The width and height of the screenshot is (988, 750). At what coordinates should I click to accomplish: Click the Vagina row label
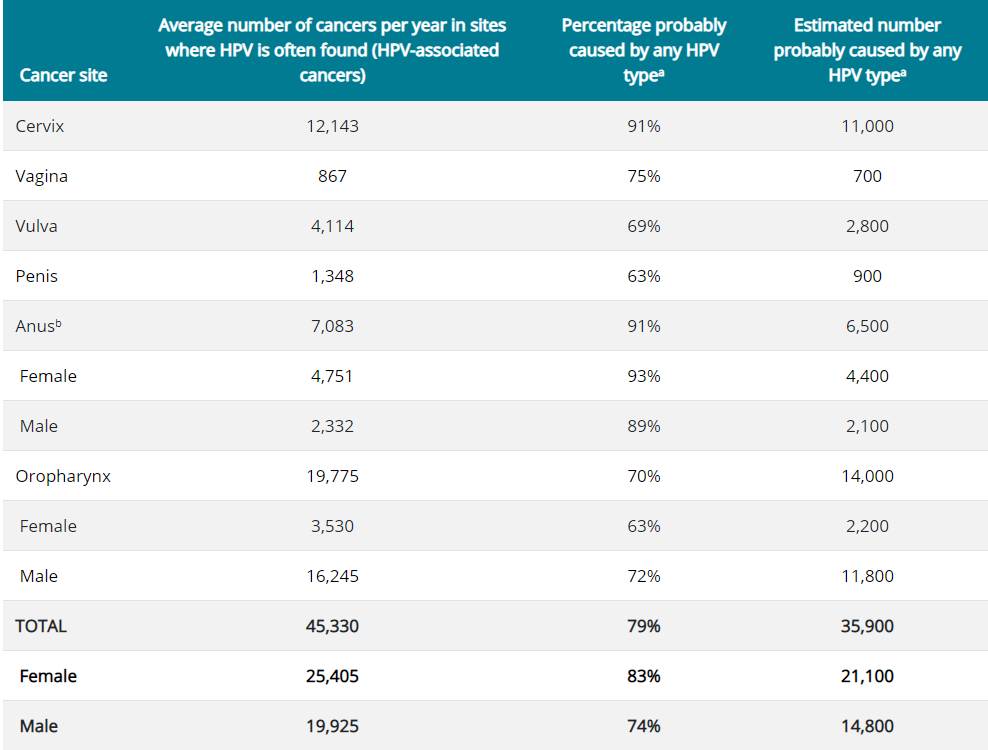click(42, 176)
